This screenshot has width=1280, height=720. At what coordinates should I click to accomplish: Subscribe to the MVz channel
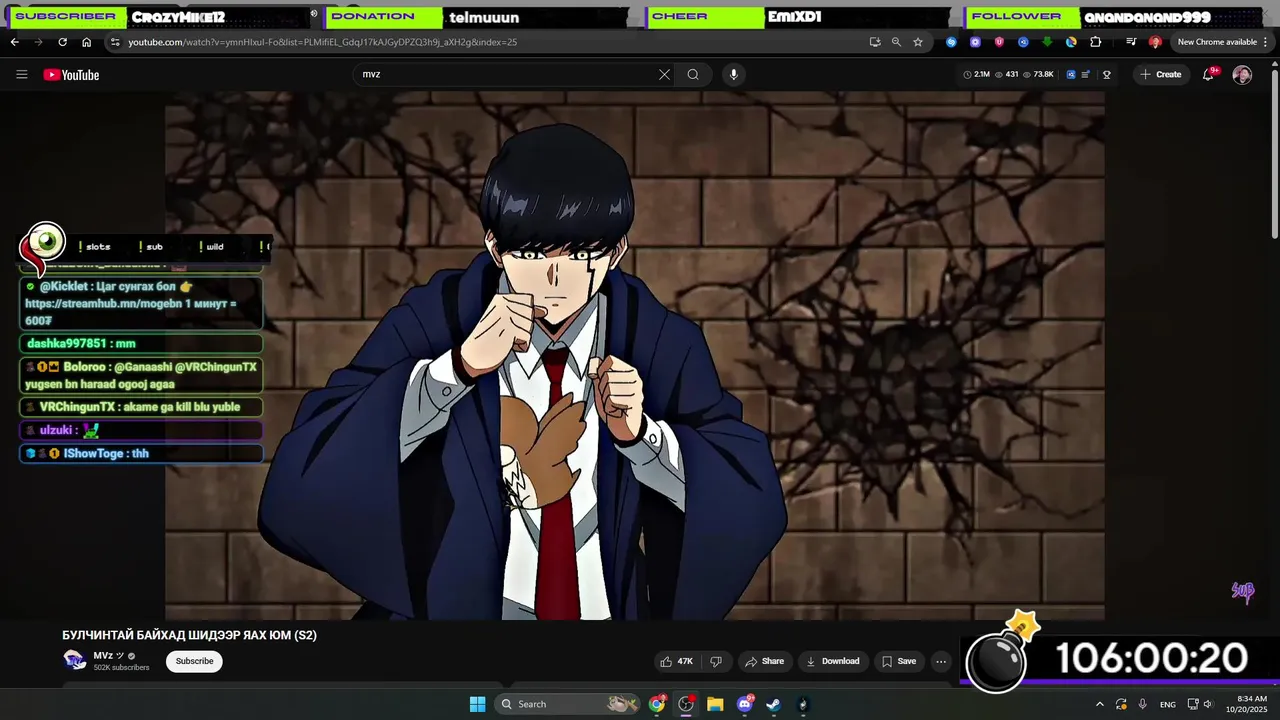click(194, 661)
